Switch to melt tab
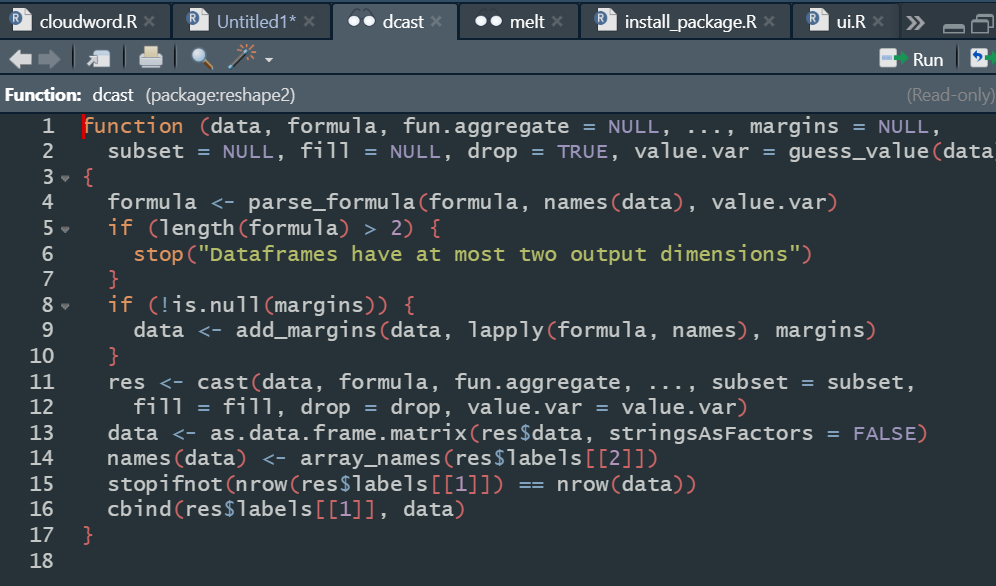Screen dimensions: 996x586 pyautogui.click(x=527, y=22)
